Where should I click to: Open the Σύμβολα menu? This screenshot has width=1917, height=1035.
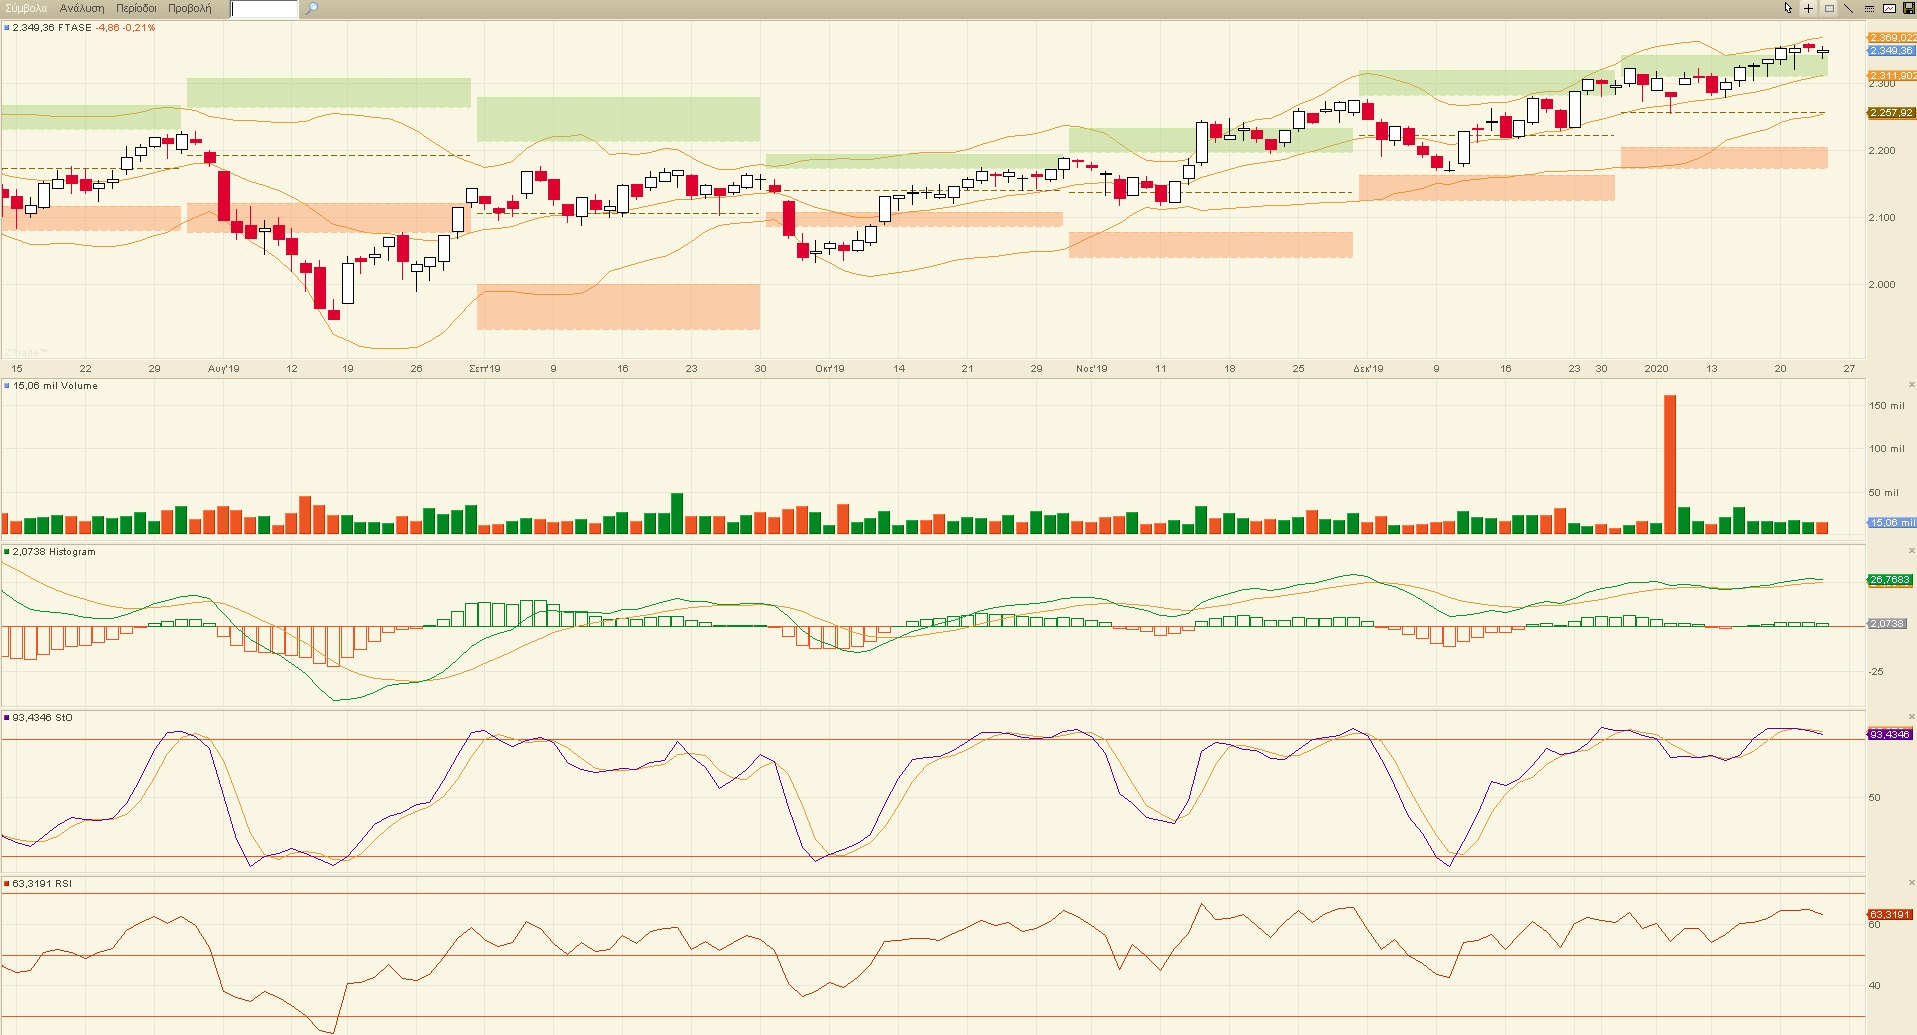point(25,8)
